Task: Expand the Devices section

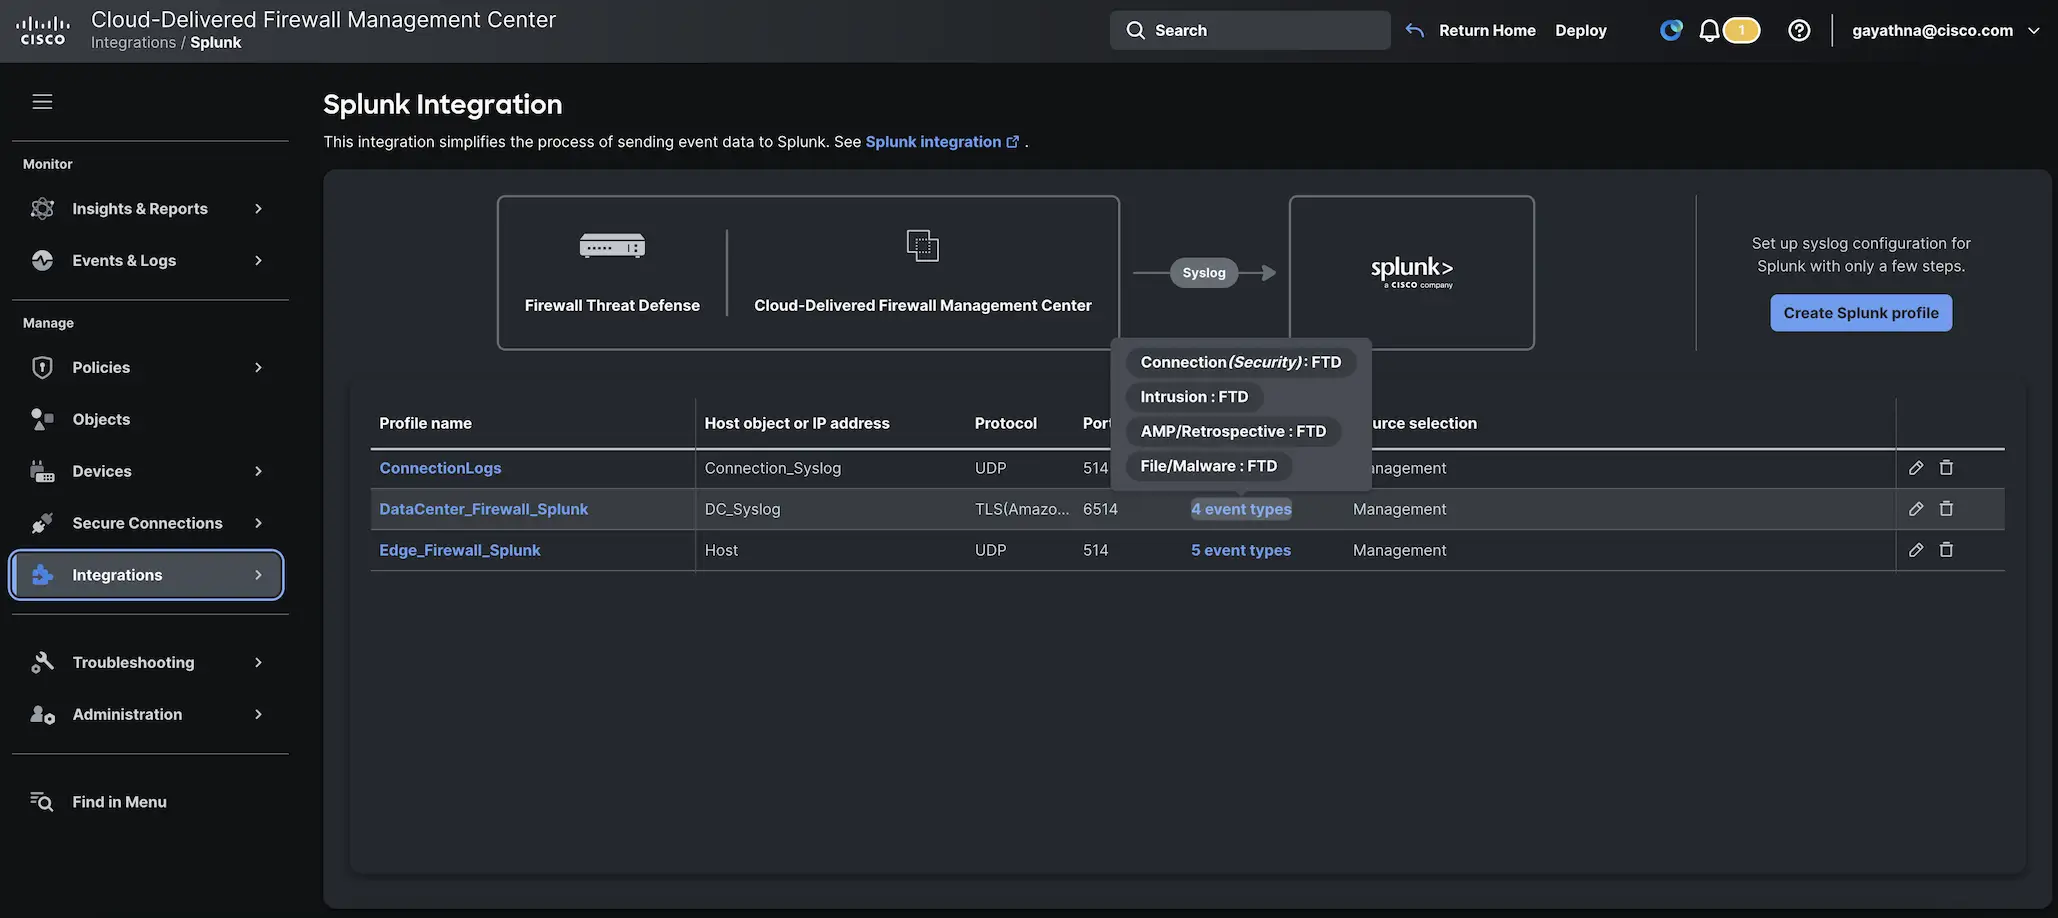Action: tap(259, 470)
